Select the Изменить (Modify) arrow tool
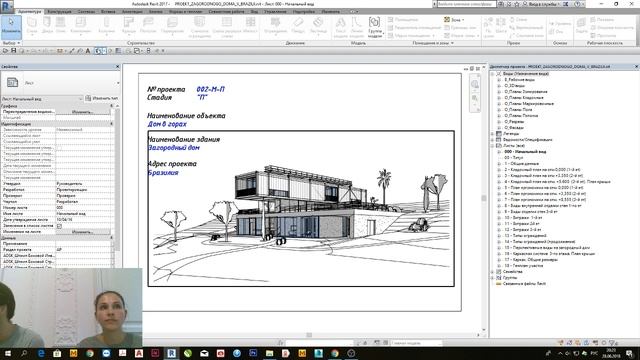The width and height of the screenshot is (640, 360). pyautogui.click(x=11, y=26)
